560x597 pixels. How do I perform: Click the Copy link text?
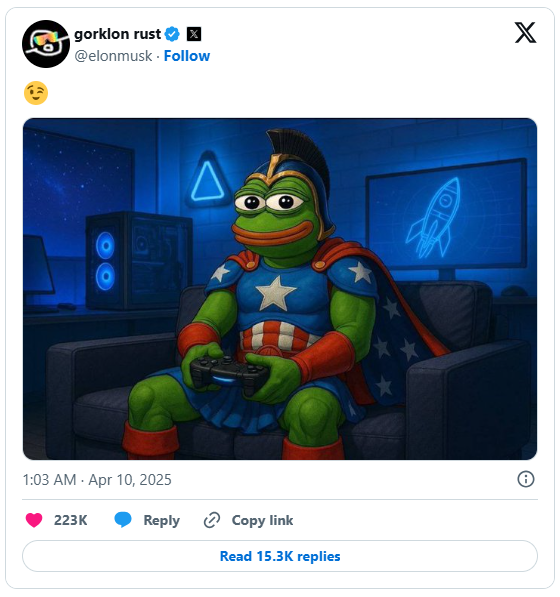(x=262, y=520)
